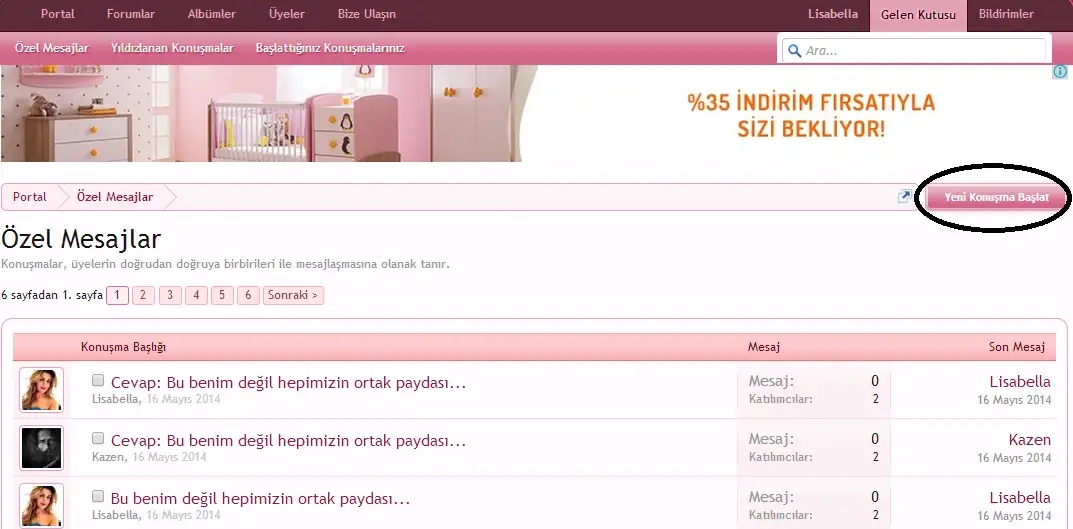Click in the Ara search field
This screenshot has height=529, width=1073.
(x=920, y=50)
